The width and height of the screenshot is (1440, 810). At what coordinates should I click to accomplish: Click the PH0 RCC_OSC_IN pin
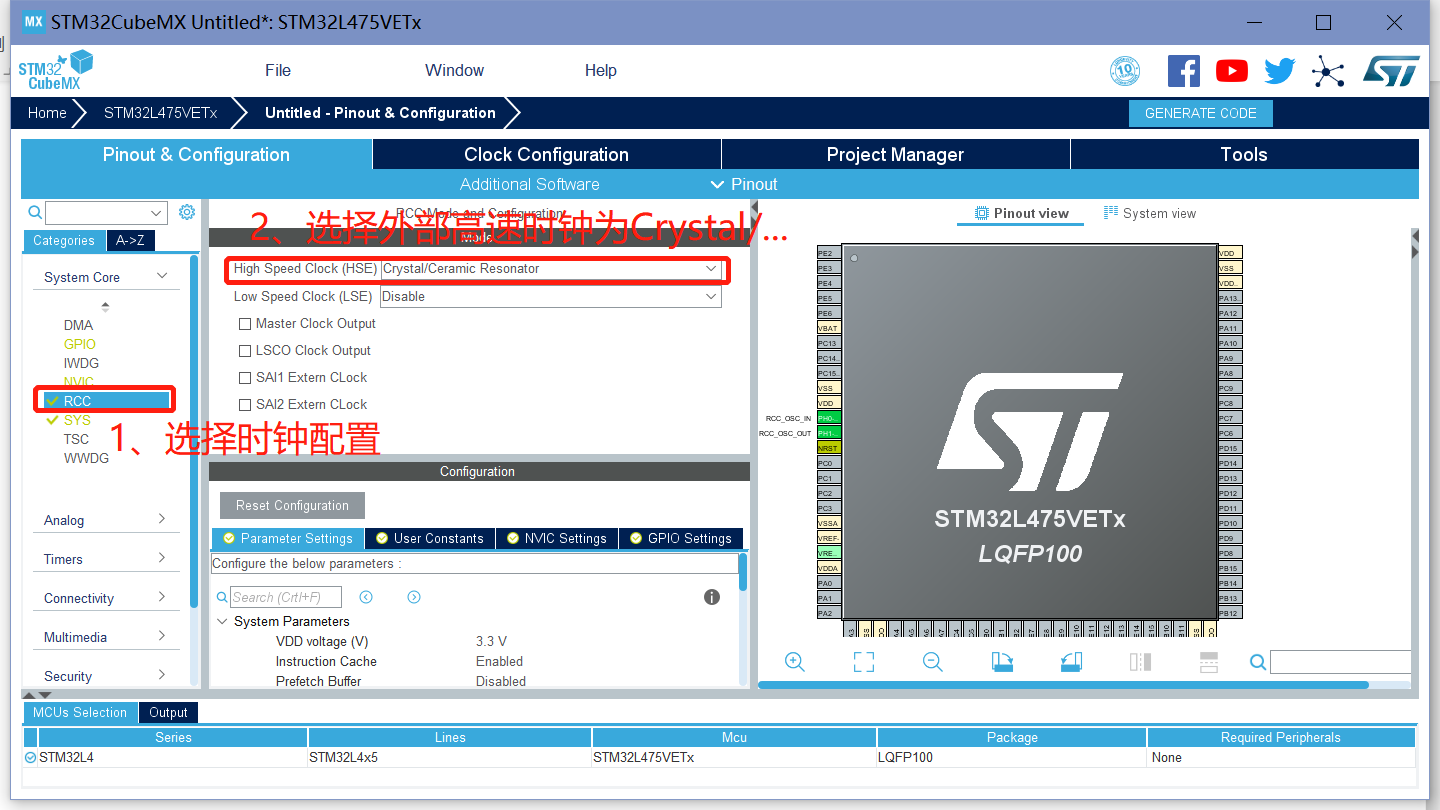829,418
